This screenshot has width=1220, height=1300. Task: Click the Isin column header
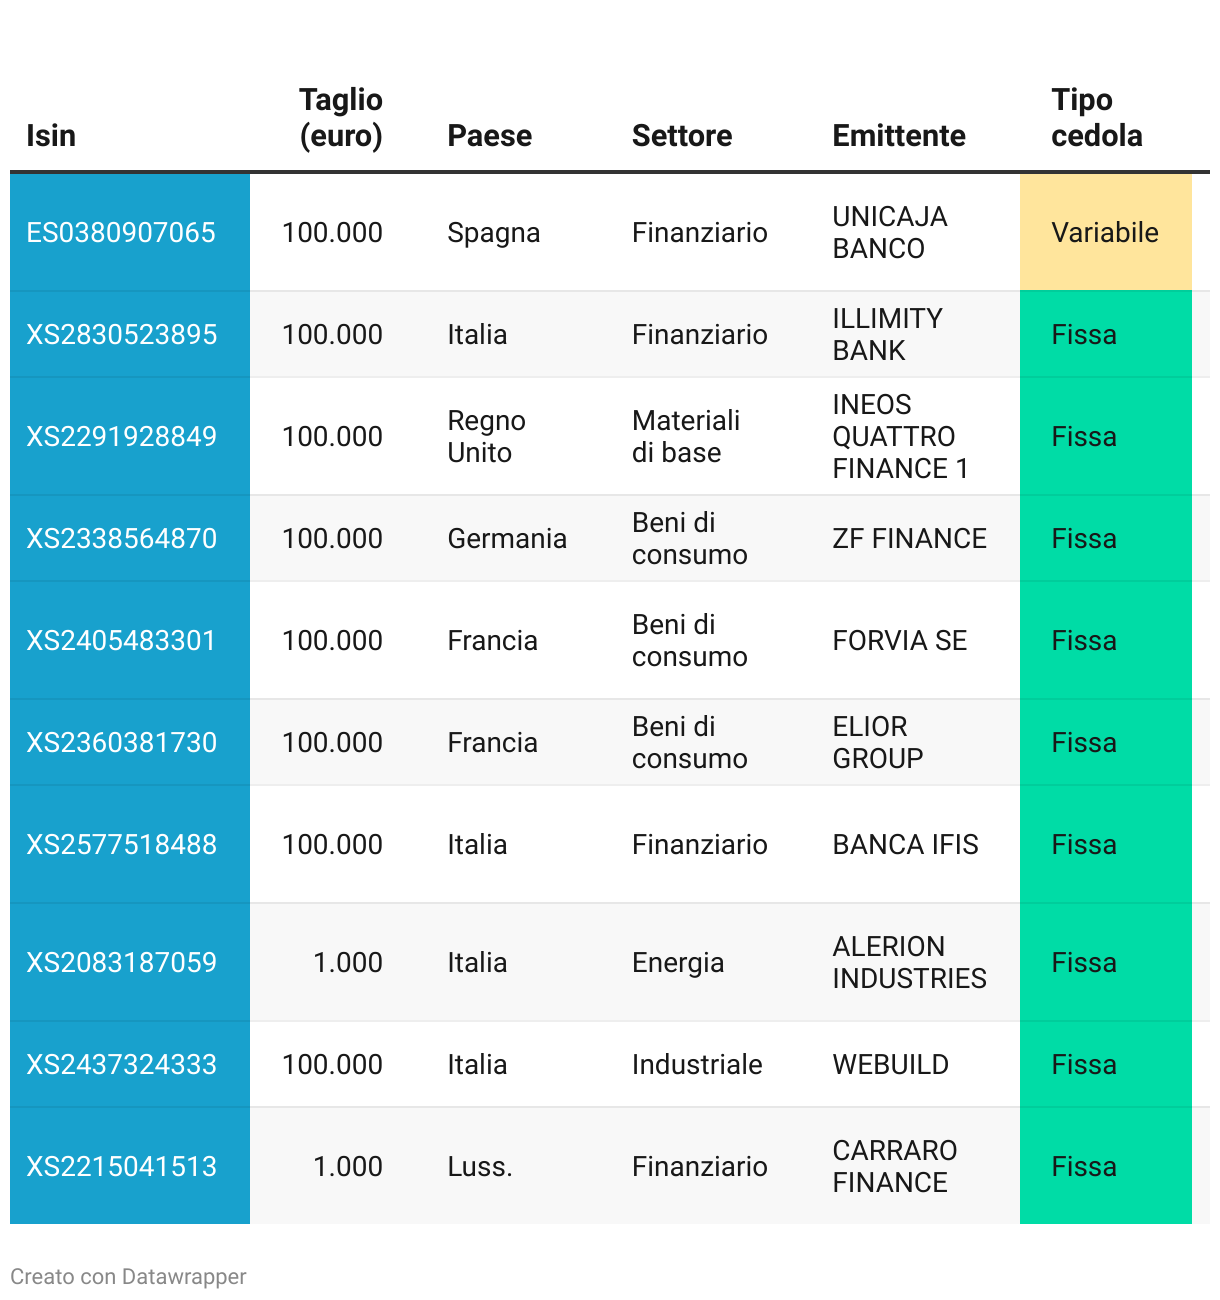click(x=51, y=135)
